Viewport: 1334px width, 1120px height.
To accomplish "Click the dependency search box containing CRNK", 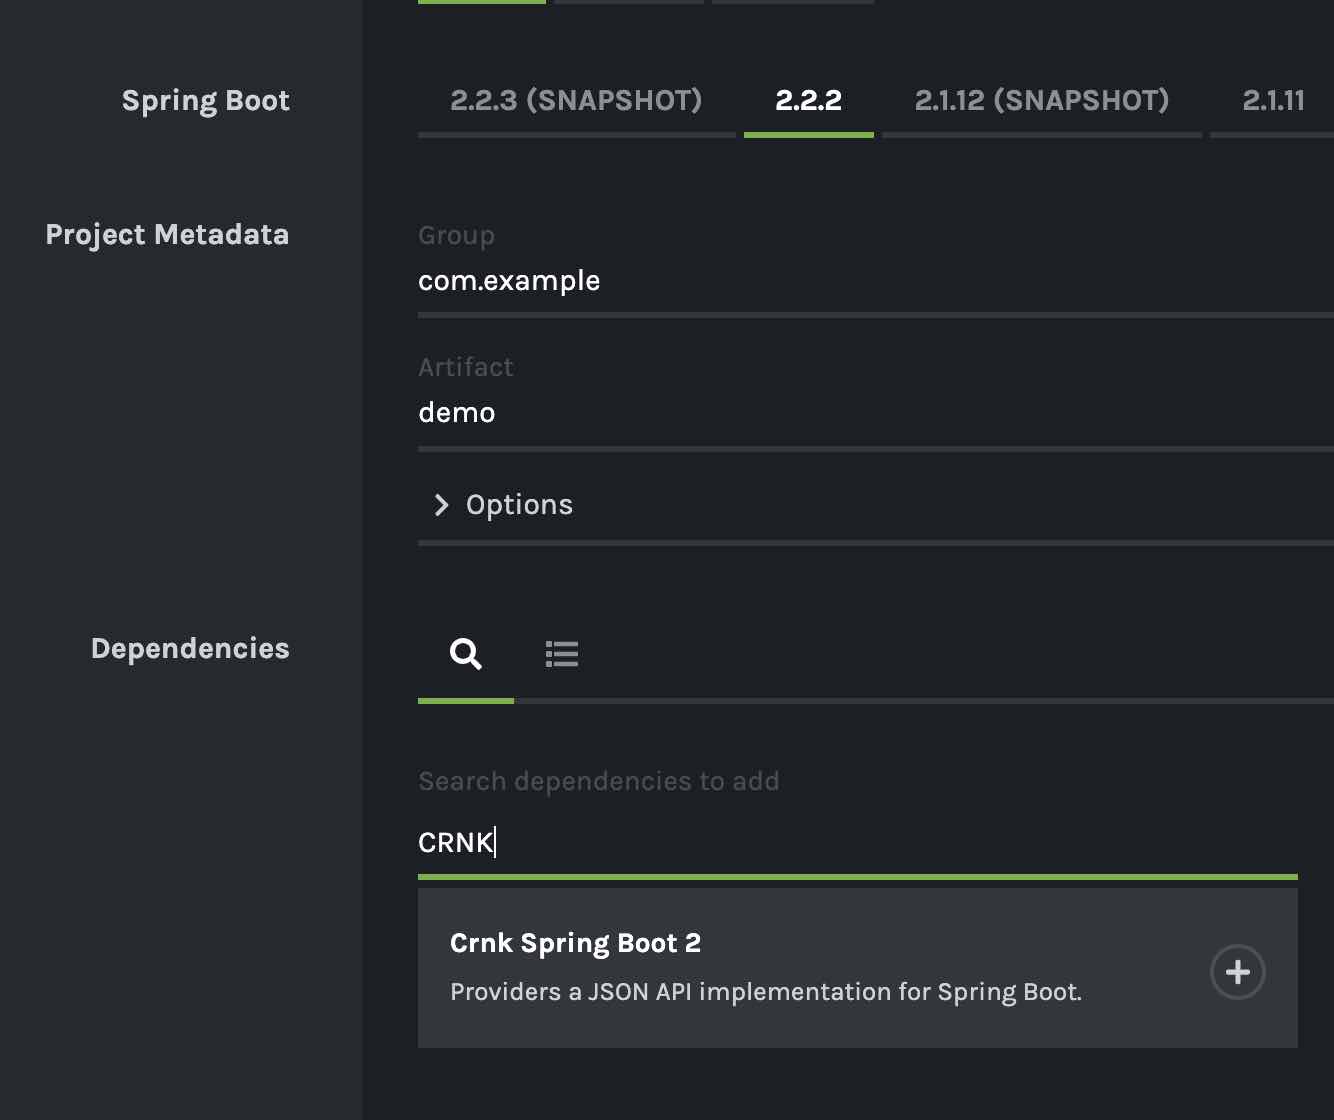I will [x=858, y=843].
